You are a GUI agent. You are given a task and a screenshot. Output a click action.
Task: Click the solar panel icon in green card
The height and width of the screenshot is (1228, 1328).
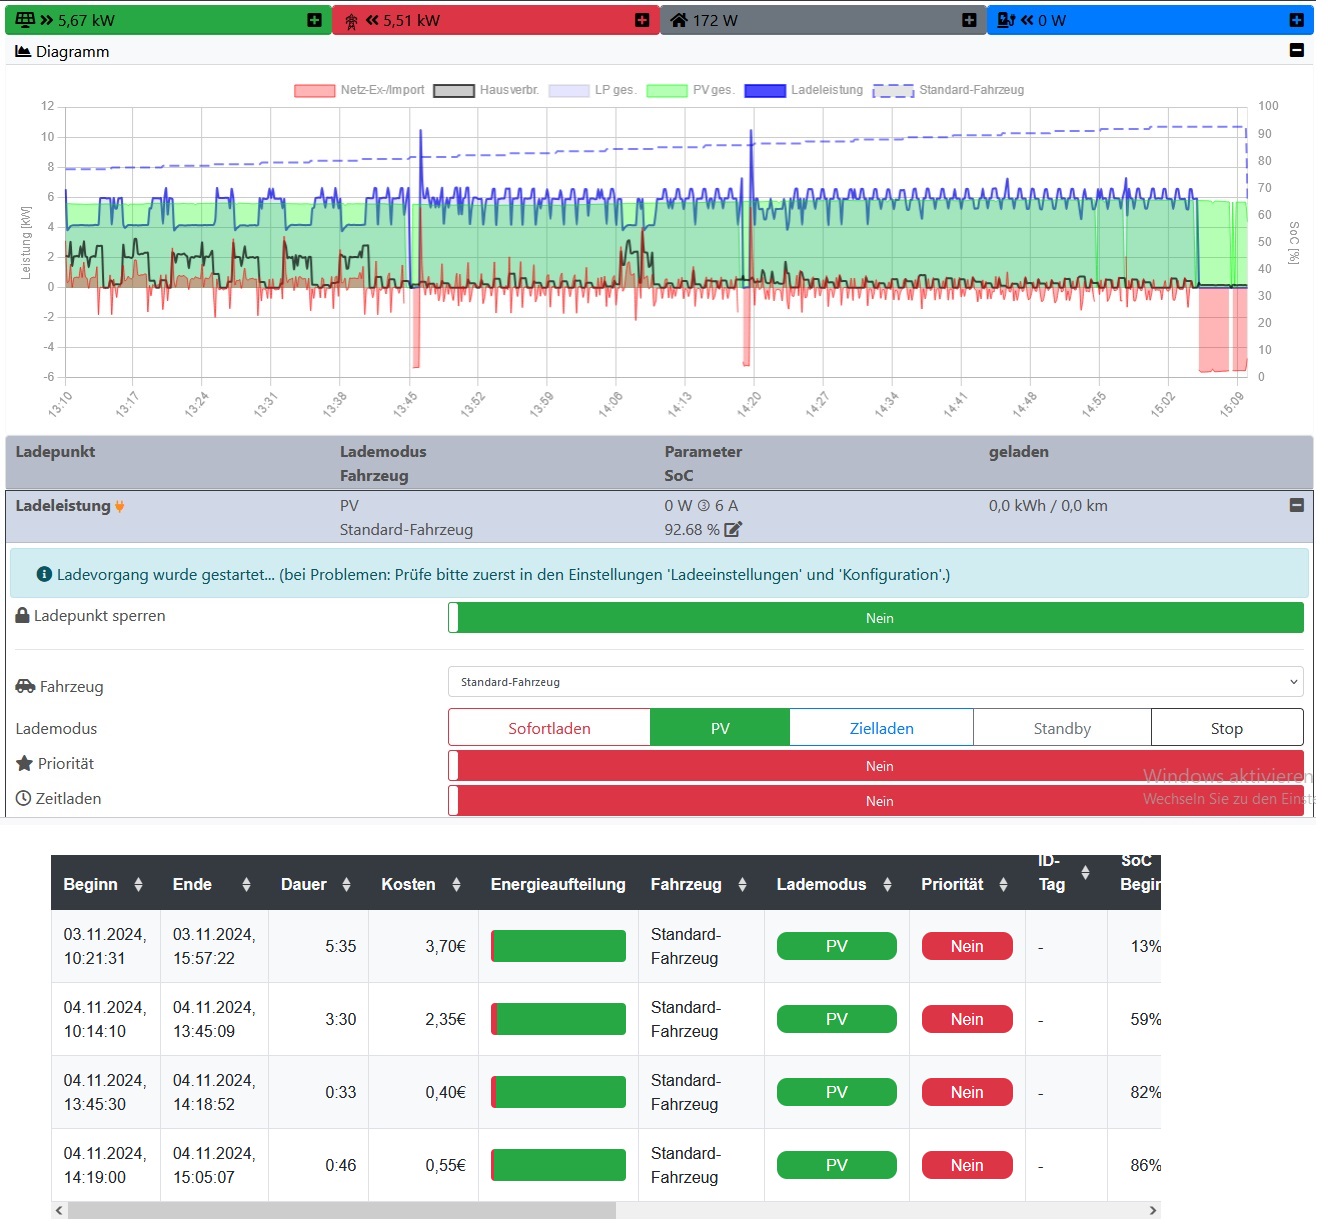[x=25, y=20]
